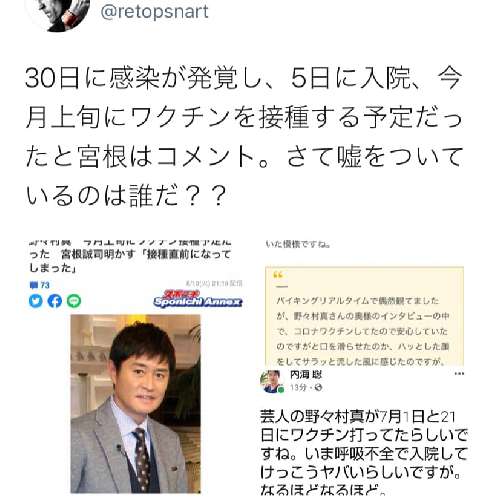
Task: Click the text いた模様ですね above the quote
Action: [298, 244]
